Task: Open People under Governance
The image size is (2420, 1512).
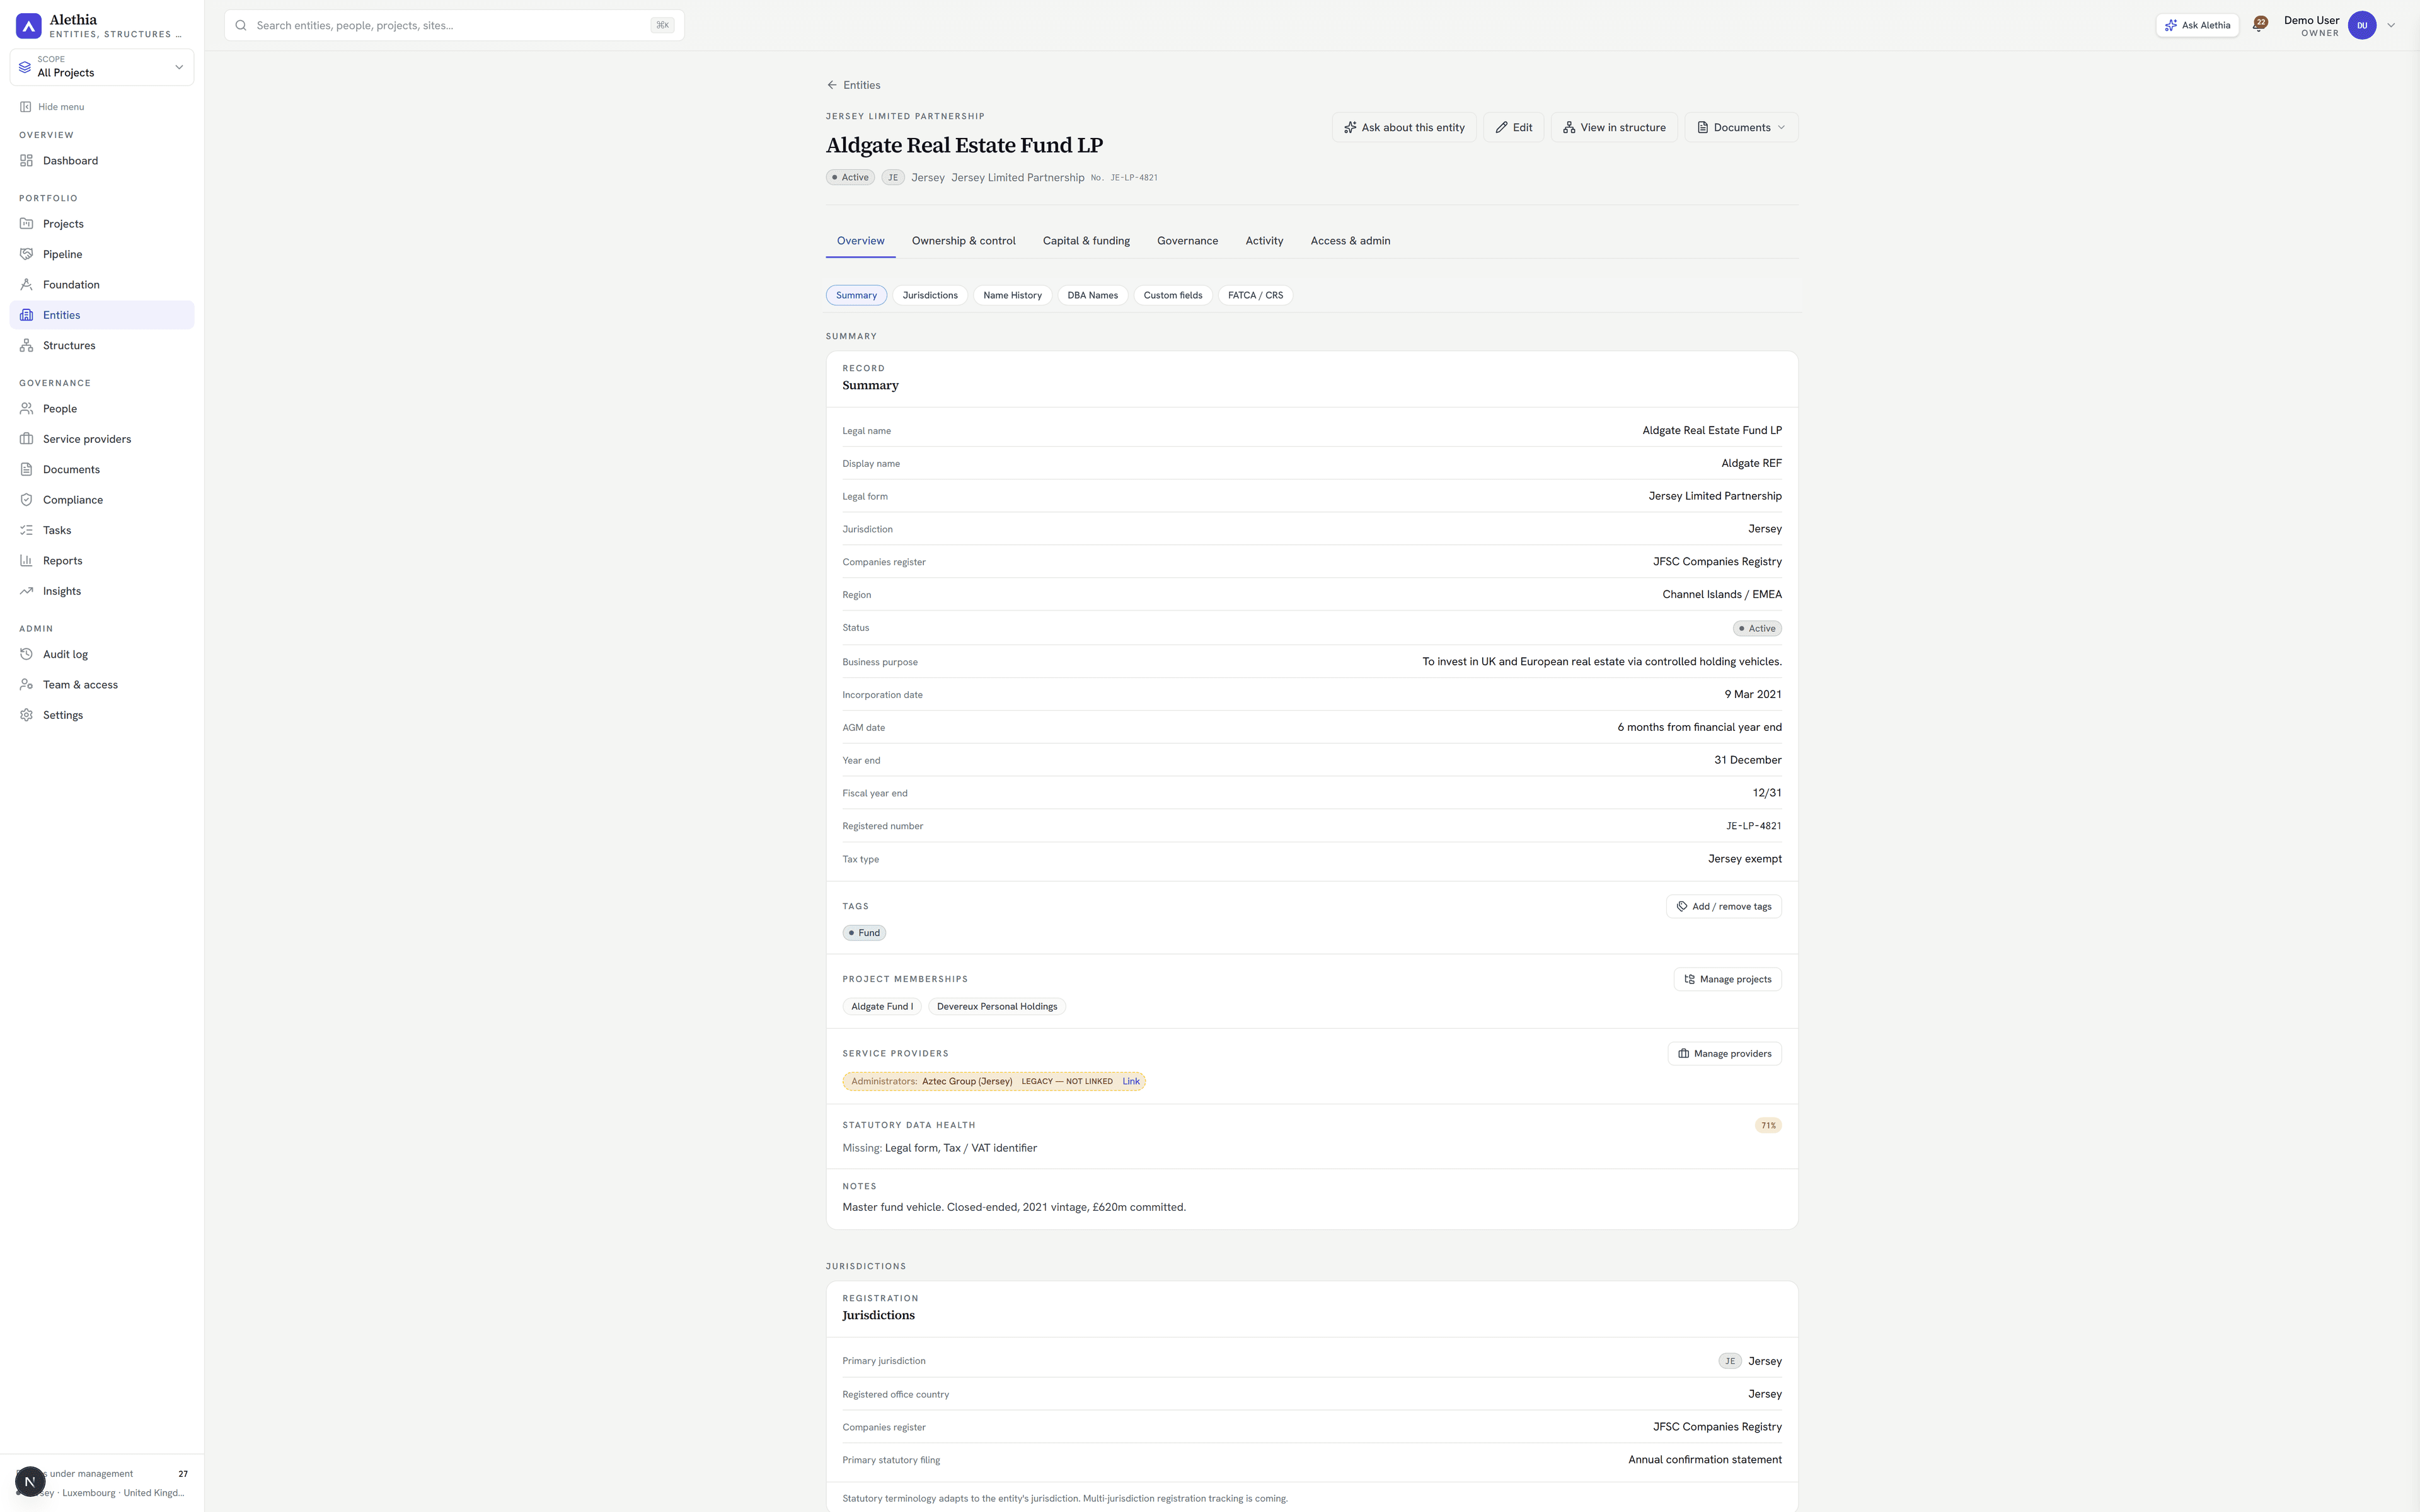Action: (101, 409)
